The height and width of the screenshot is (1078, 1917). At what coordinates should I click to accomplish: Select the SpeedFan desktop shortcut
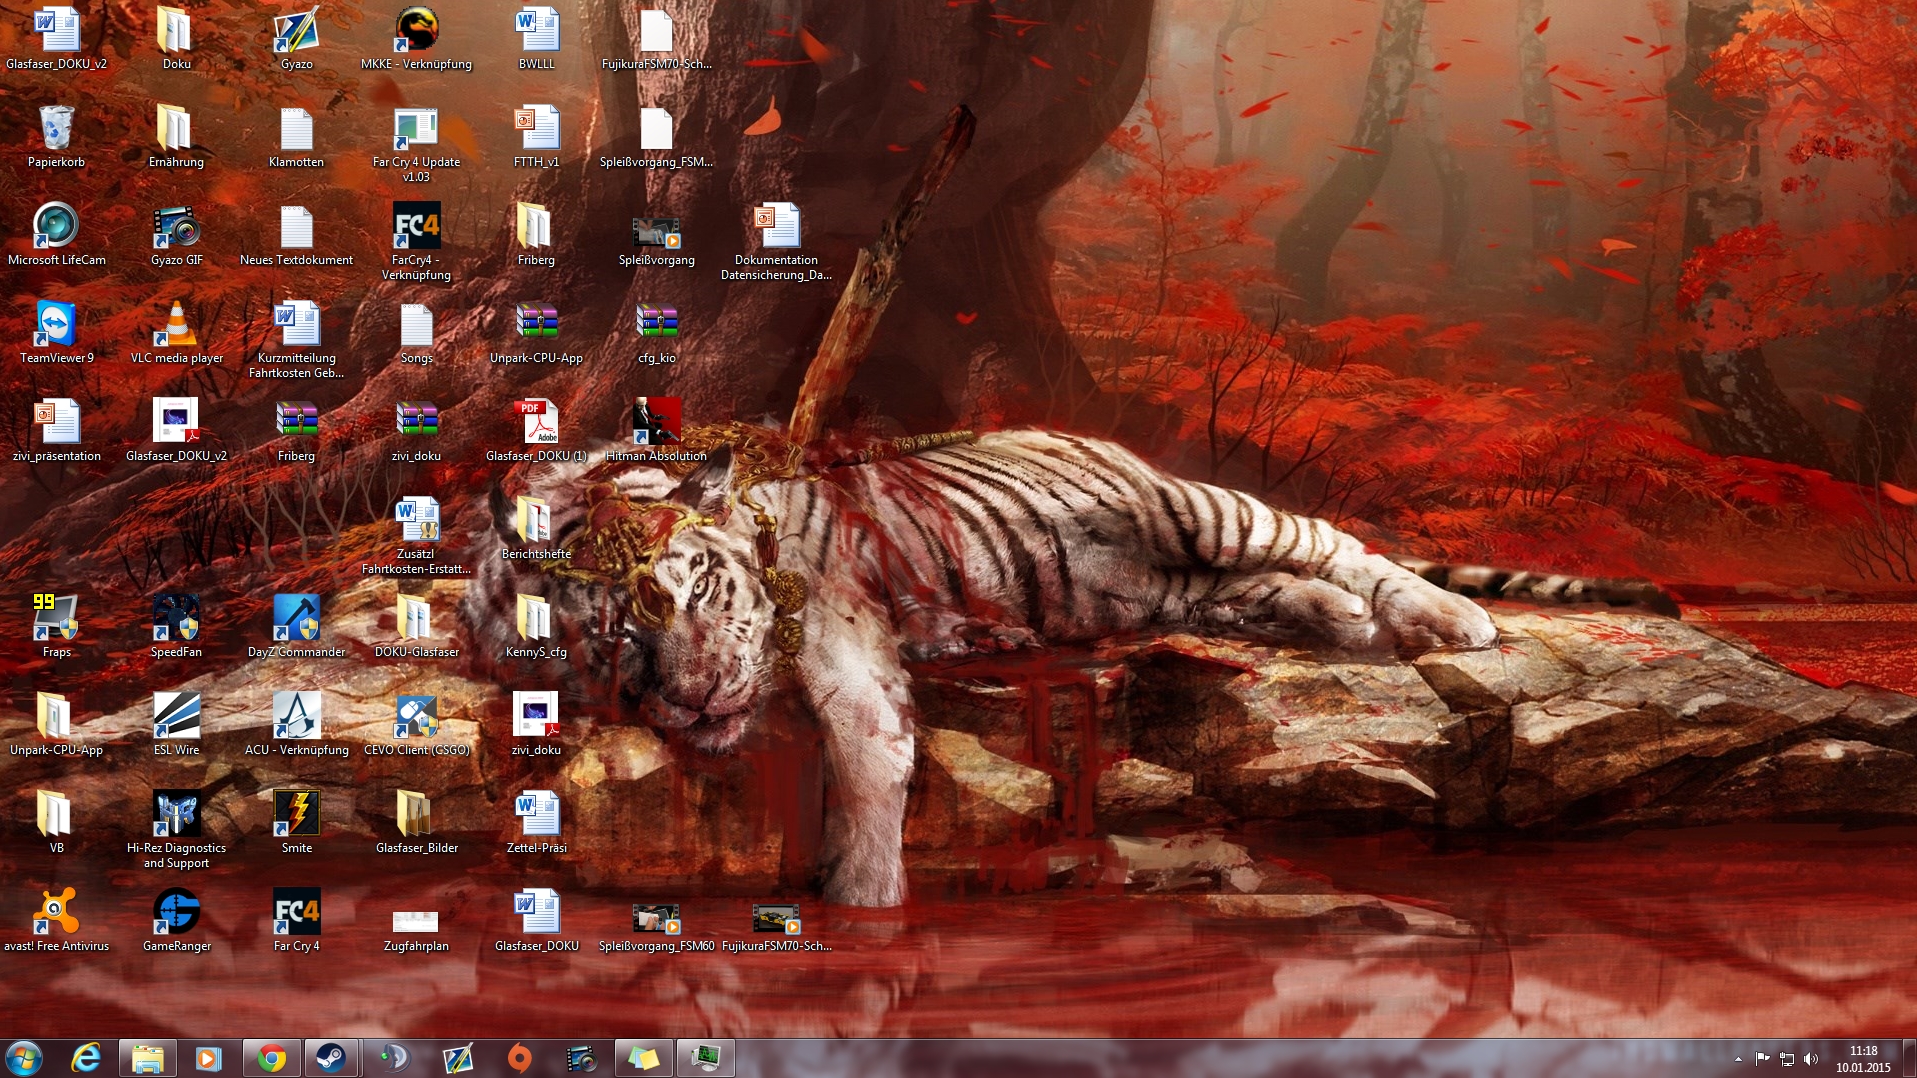176,625
